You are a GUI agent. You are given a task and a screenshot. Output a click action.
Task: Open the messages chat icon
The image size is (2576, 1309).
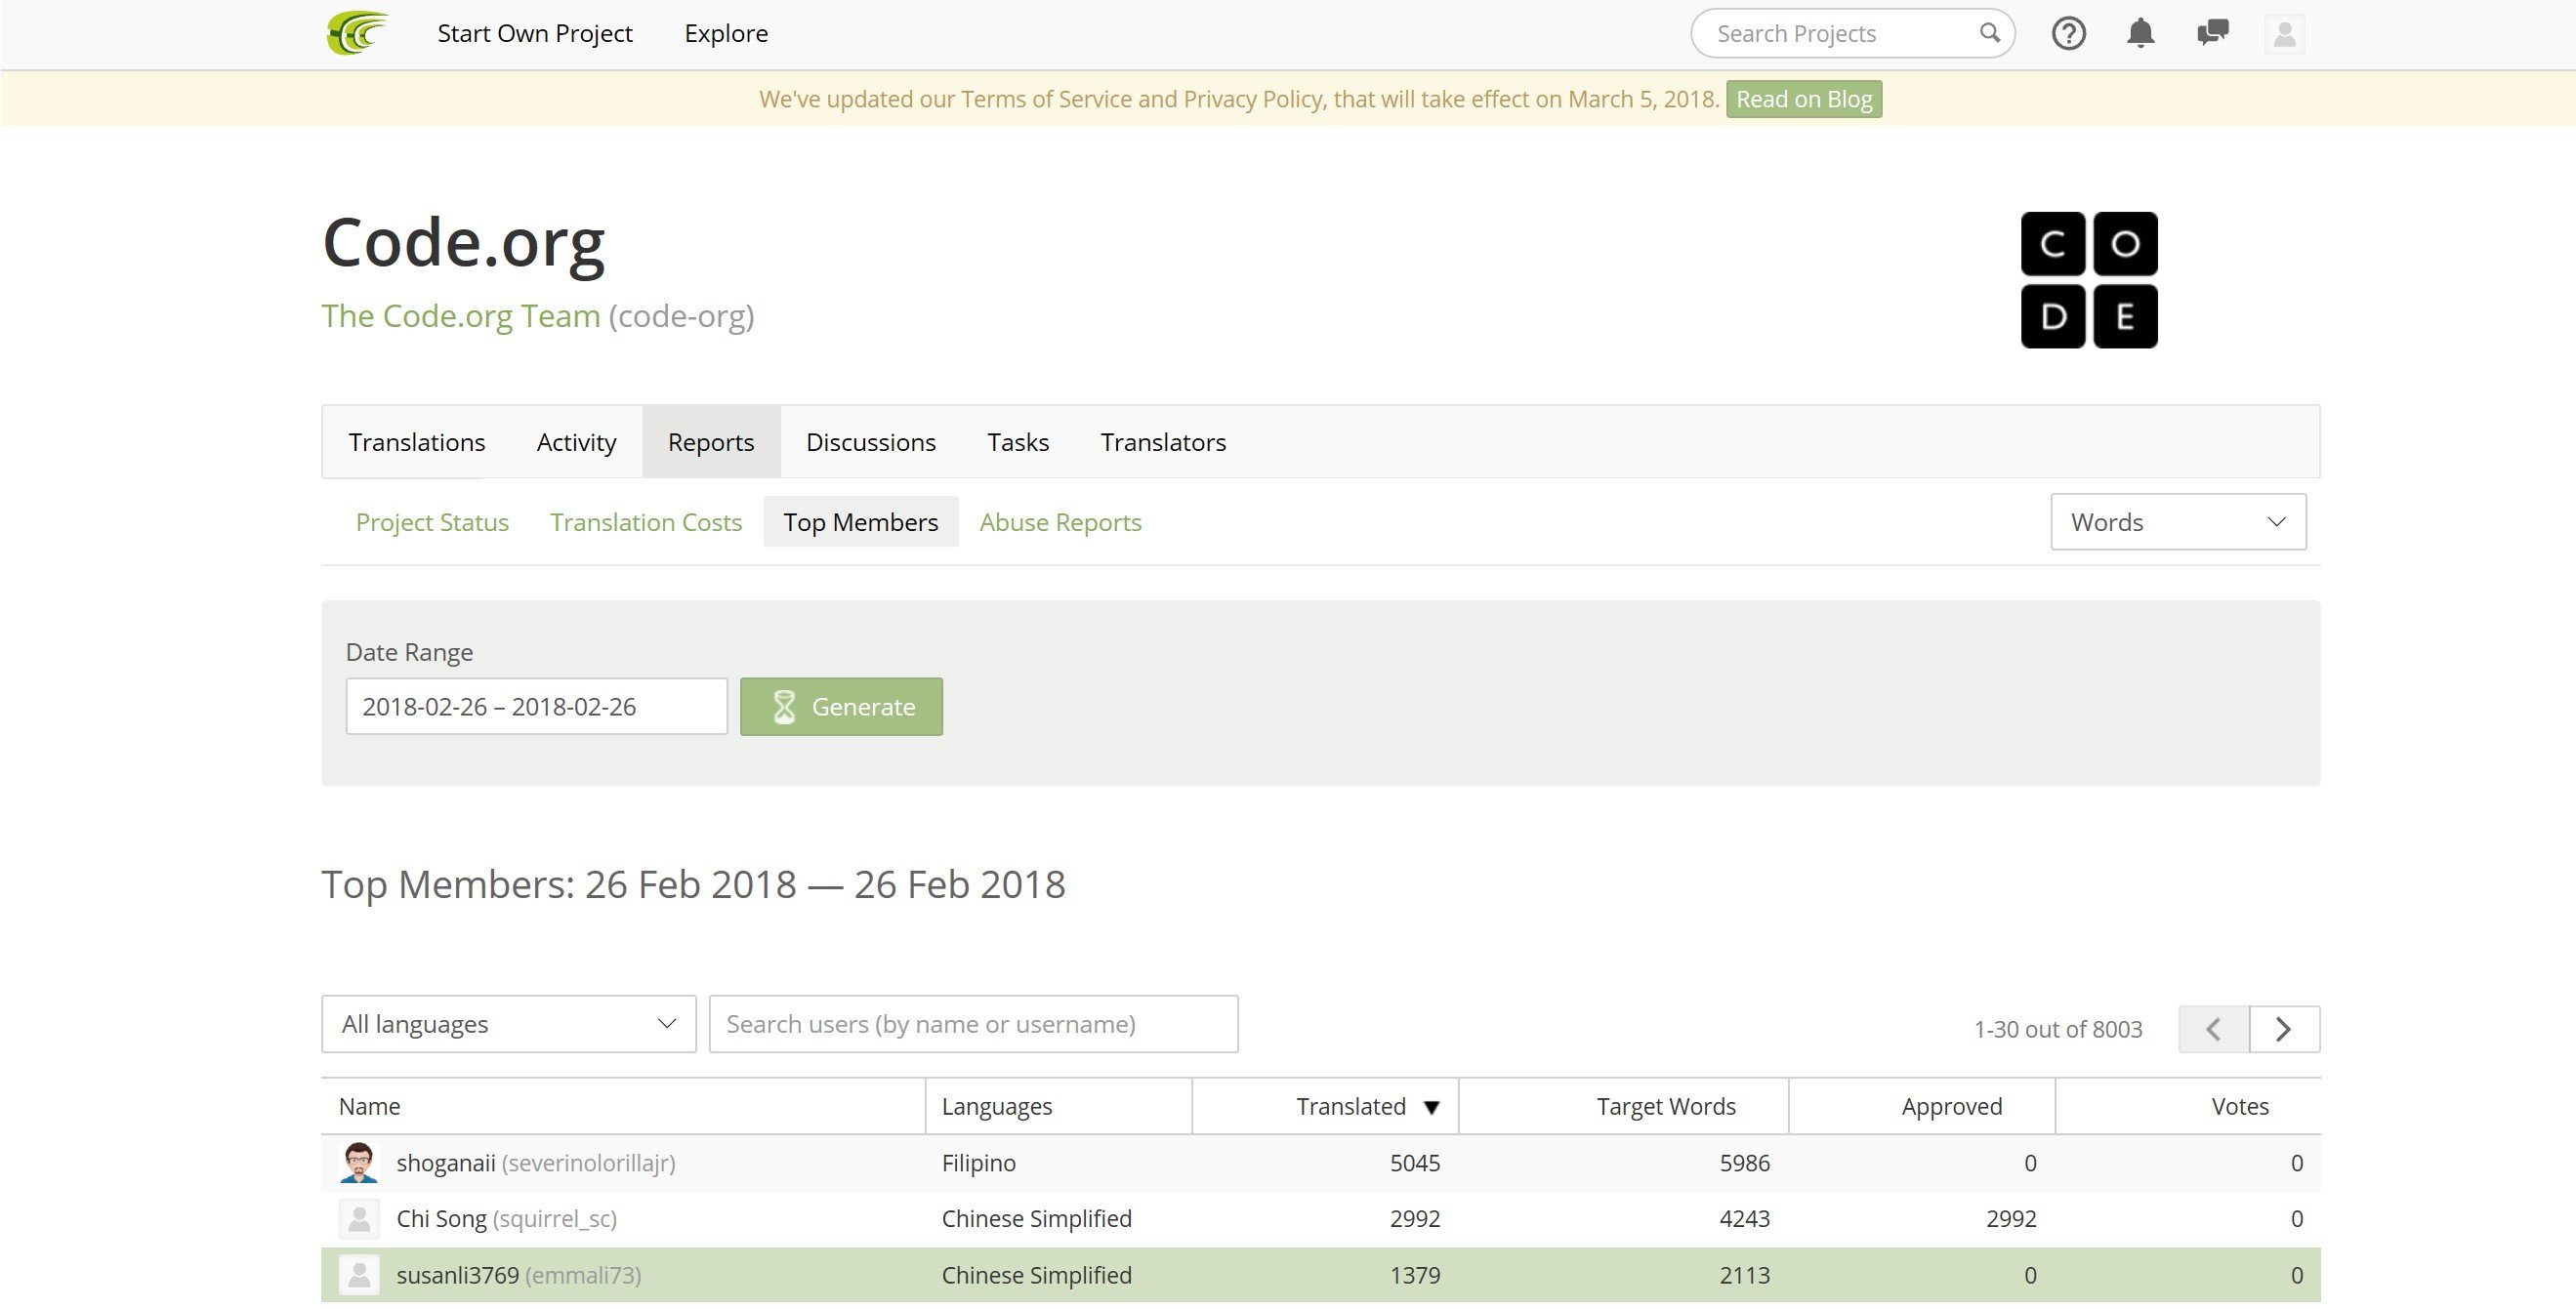point(2212,33)
